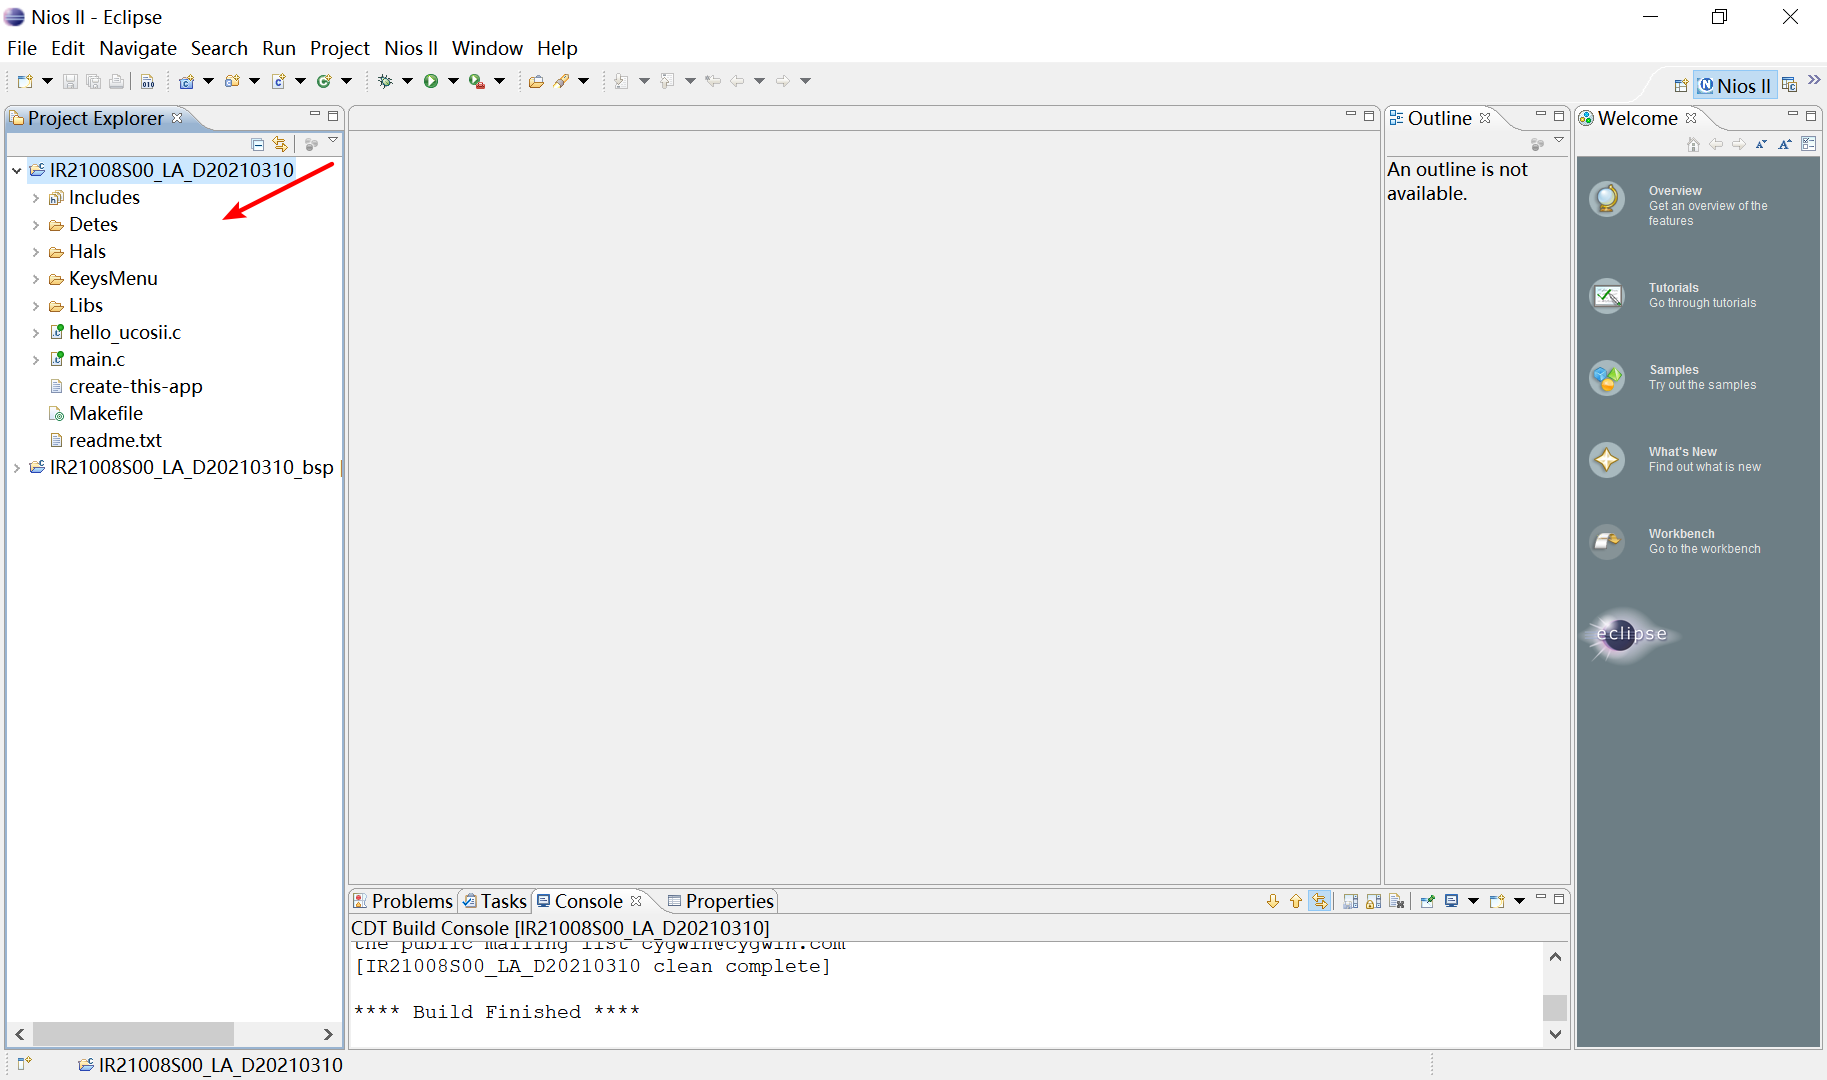Image resolution: width=1827 pixels, height=1080 pixels.
Task: Toggle Link with Editor in Project Explorer
Action: 281,144
